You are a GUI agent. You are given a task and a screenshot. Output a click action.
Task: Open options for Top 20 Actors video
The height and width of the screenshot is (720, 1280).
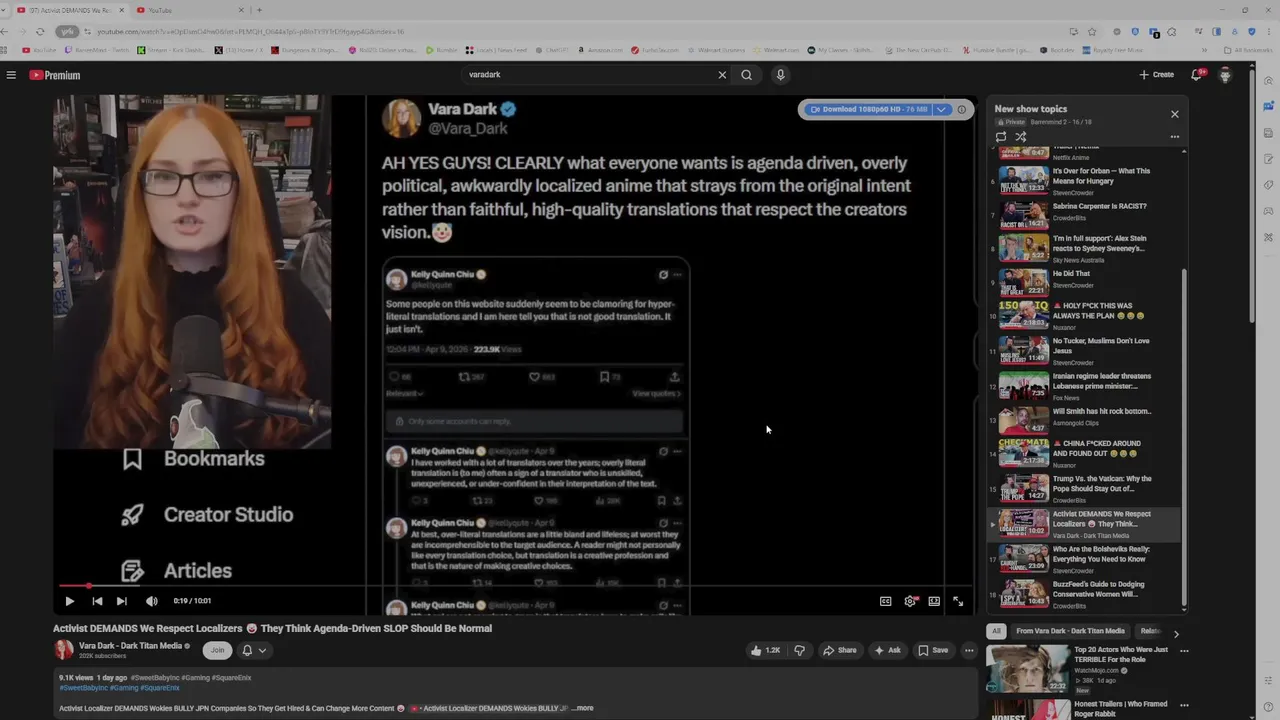tap(1184, 651)
